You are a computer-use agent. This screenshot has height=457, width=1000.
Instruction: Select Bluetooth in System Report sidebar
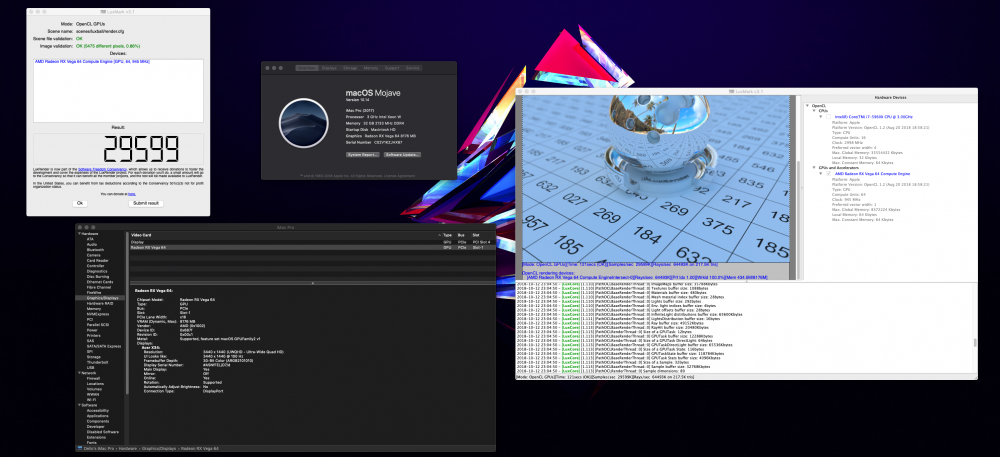[x=95, y=250]
